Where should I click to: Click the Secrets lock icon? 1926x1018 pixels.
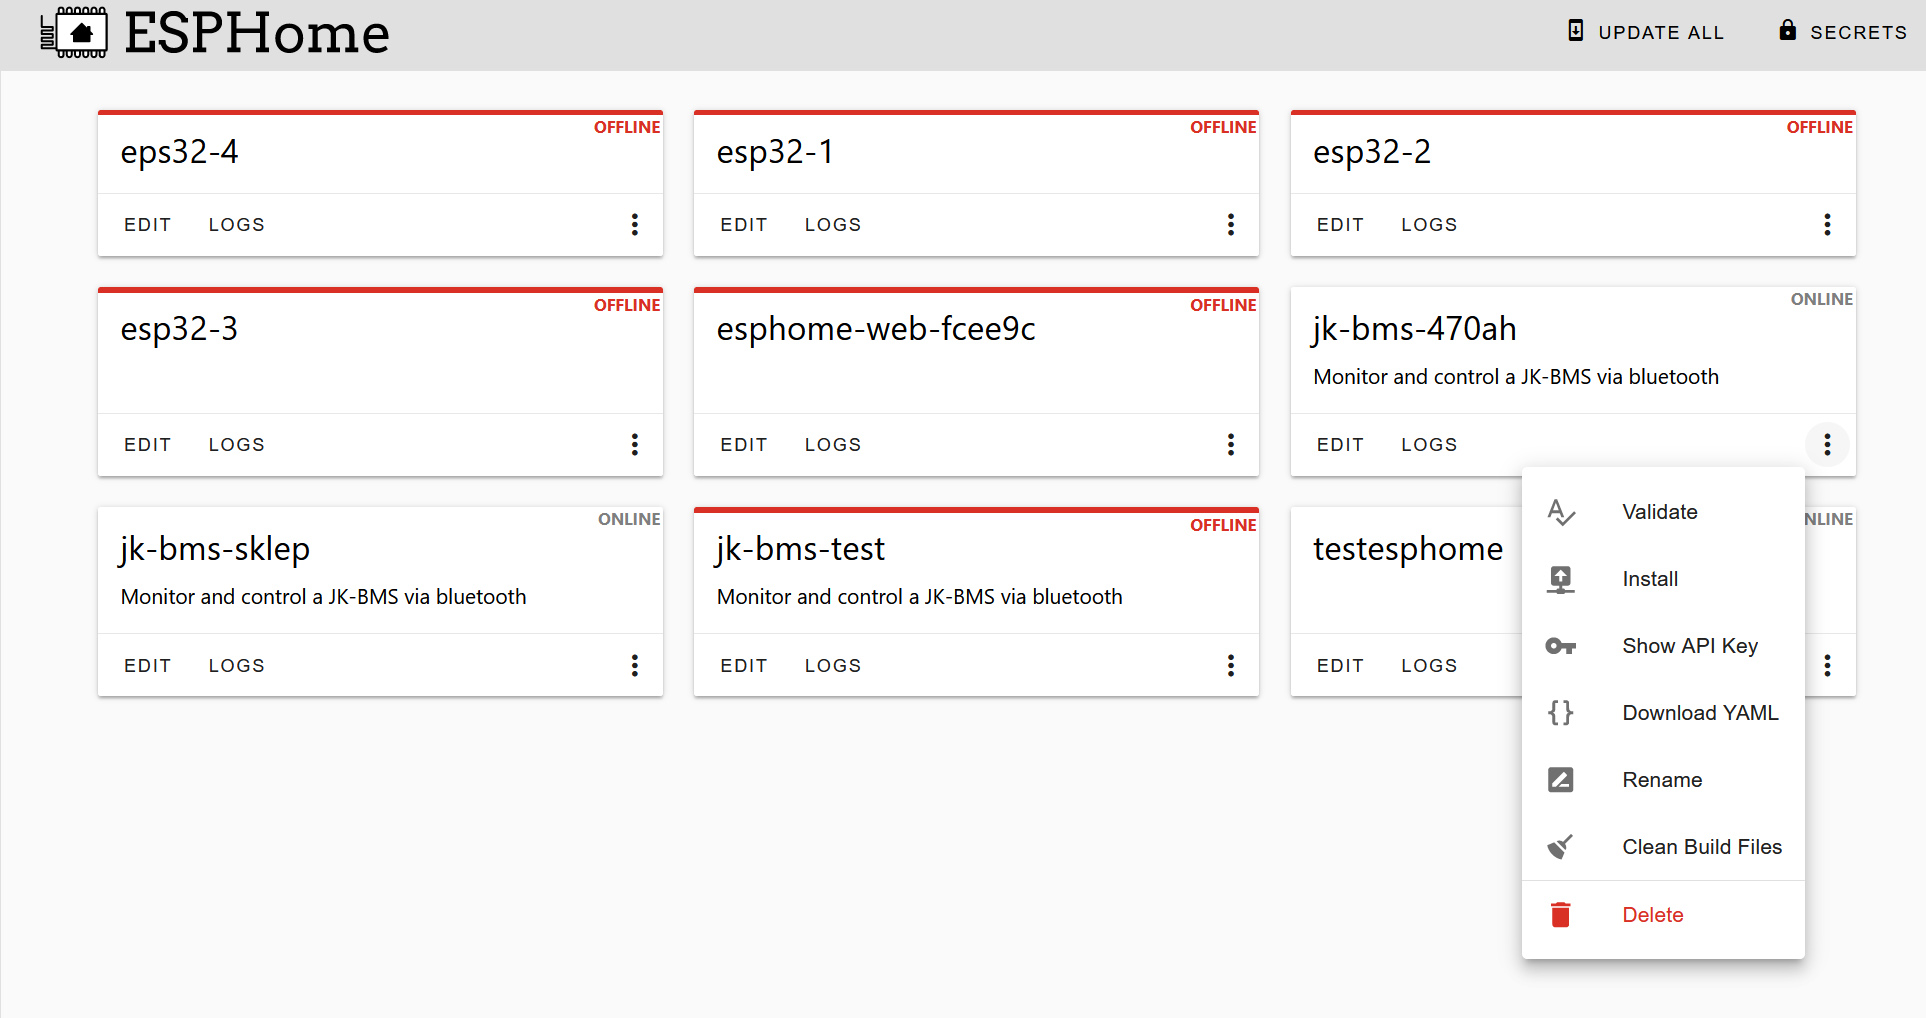[x=1787, y=31]
